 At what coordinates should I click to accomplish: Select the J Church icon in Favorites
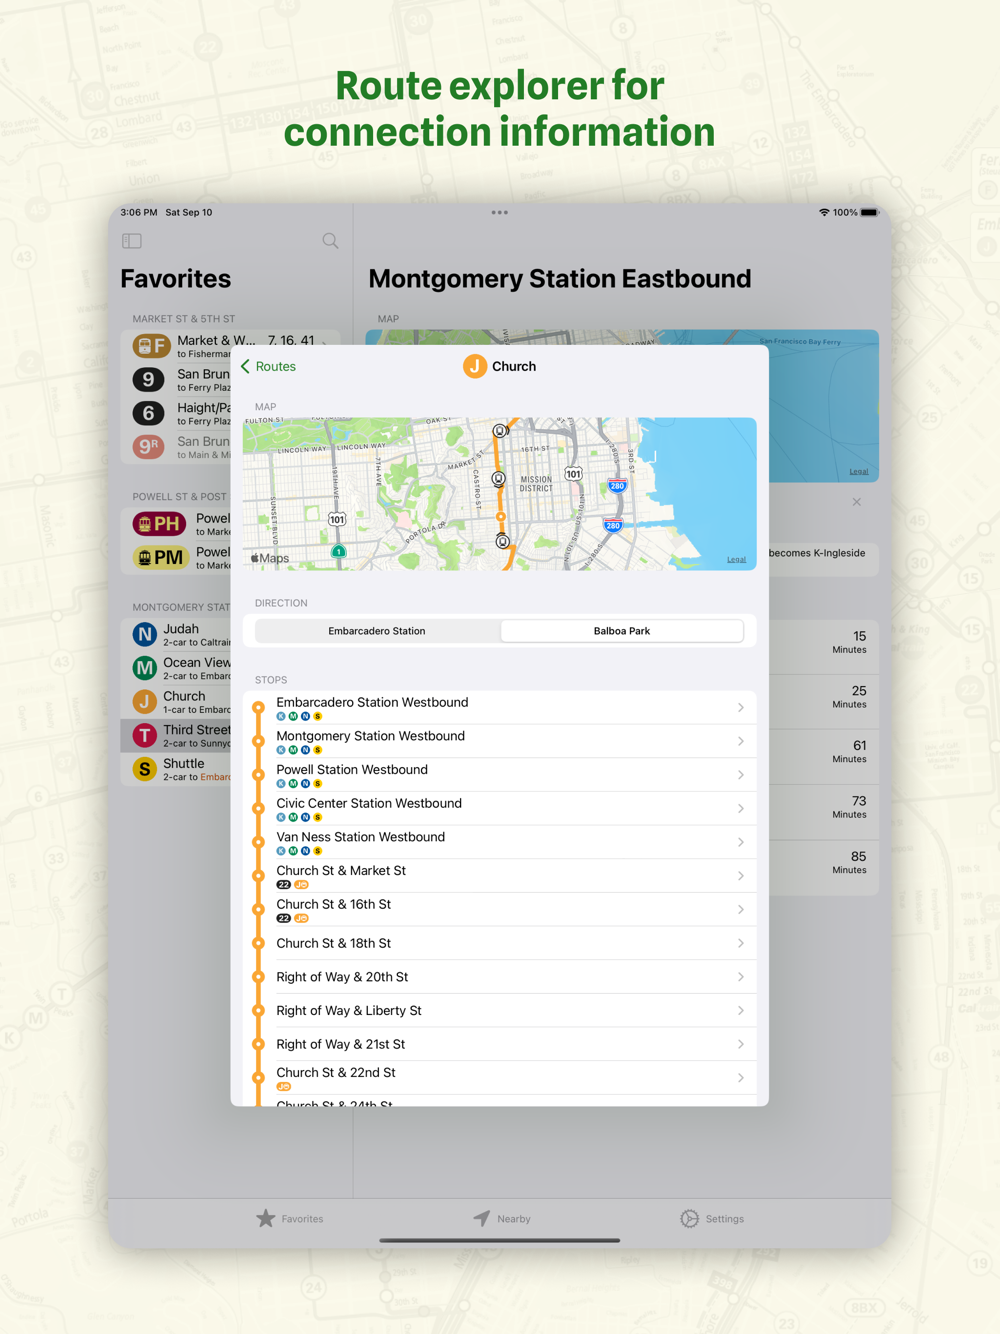[x=145, y=701]
